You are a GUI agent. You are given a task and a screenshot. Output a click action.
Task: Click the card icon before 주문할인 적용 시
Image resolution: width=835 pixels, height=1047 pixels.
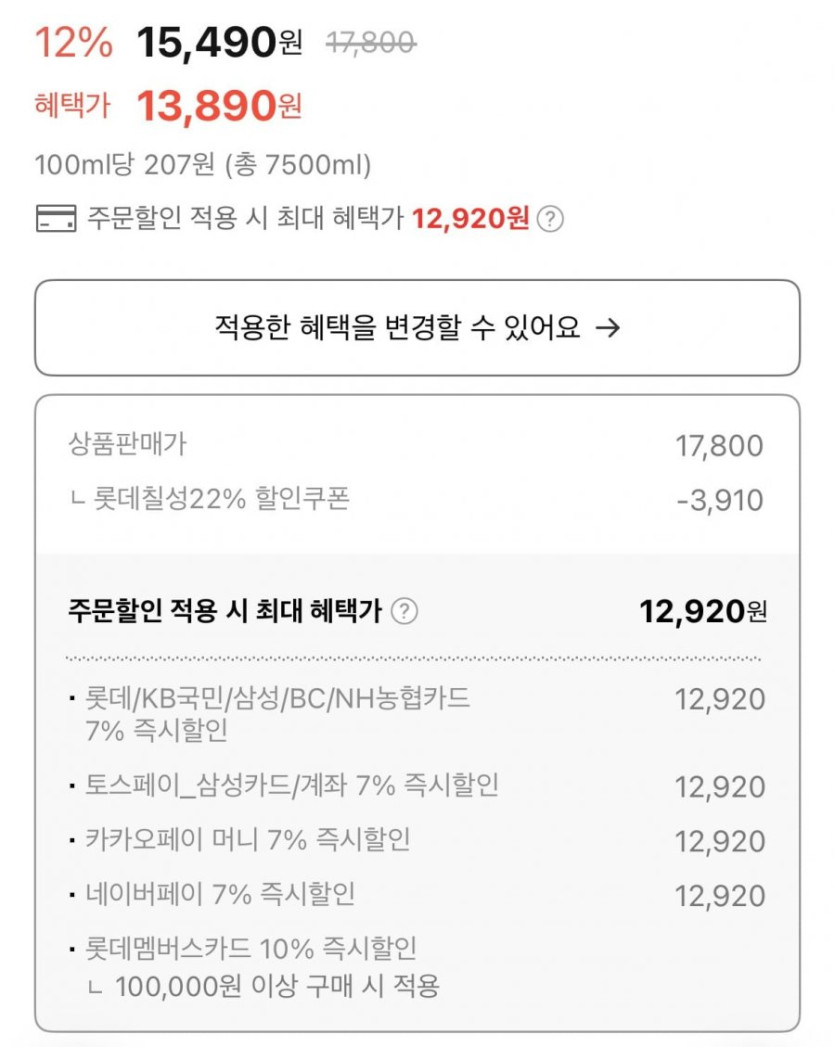(55, 219)
